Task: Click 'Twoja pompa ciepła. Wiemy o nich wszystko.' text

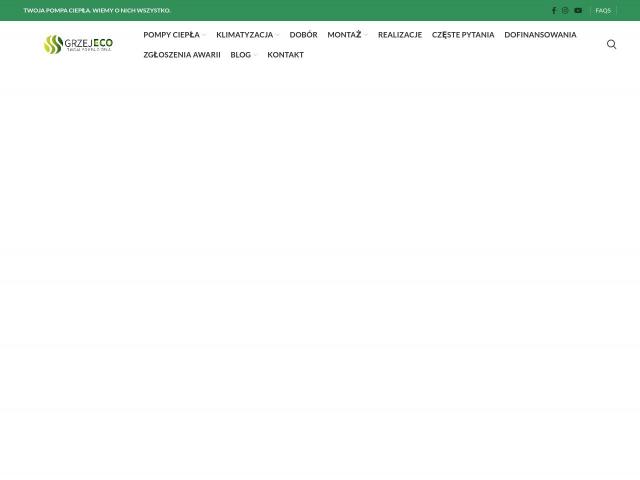Action: (97, 11)
